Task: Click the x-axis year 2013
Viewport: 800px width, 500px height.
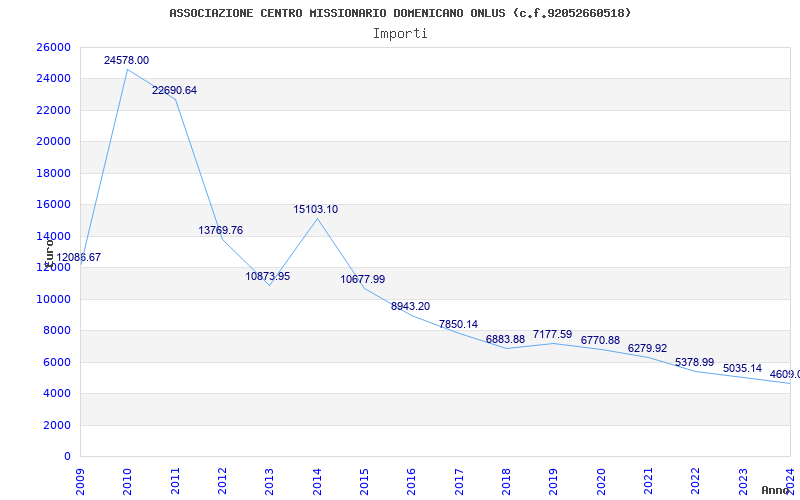Action: [x=269, y=482]
